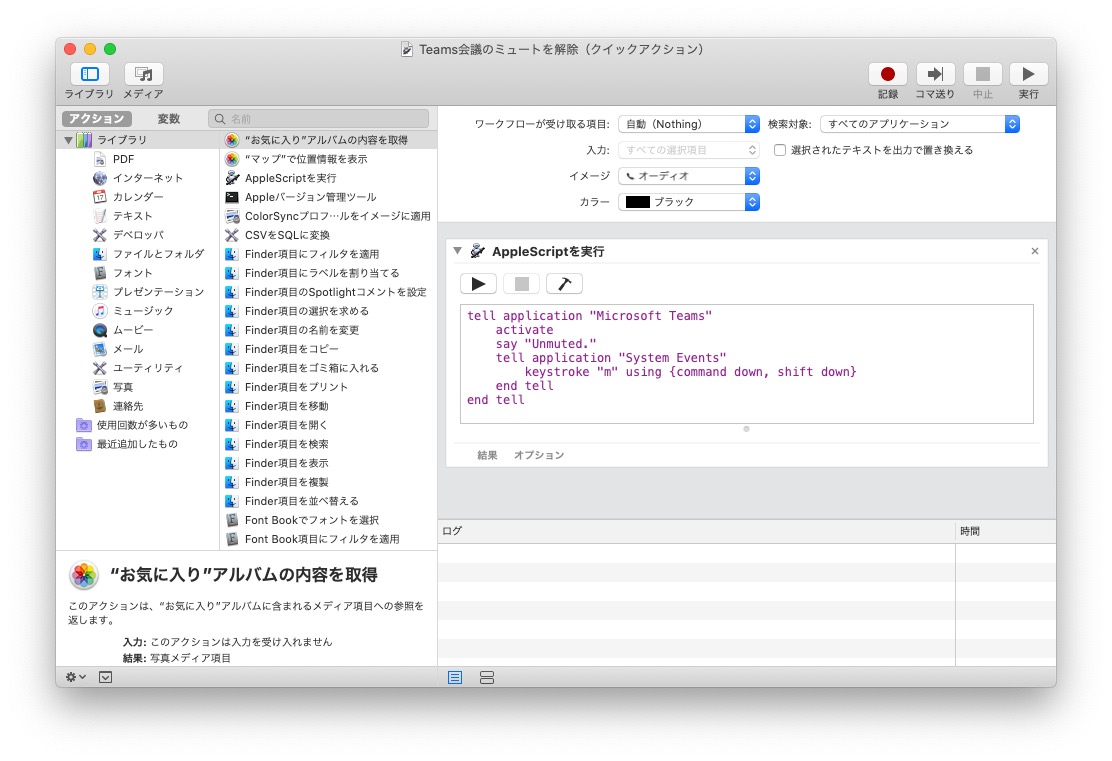Click the 中止 stop button in toolbar
The image size is (1112, 761).
coord(982,74)
